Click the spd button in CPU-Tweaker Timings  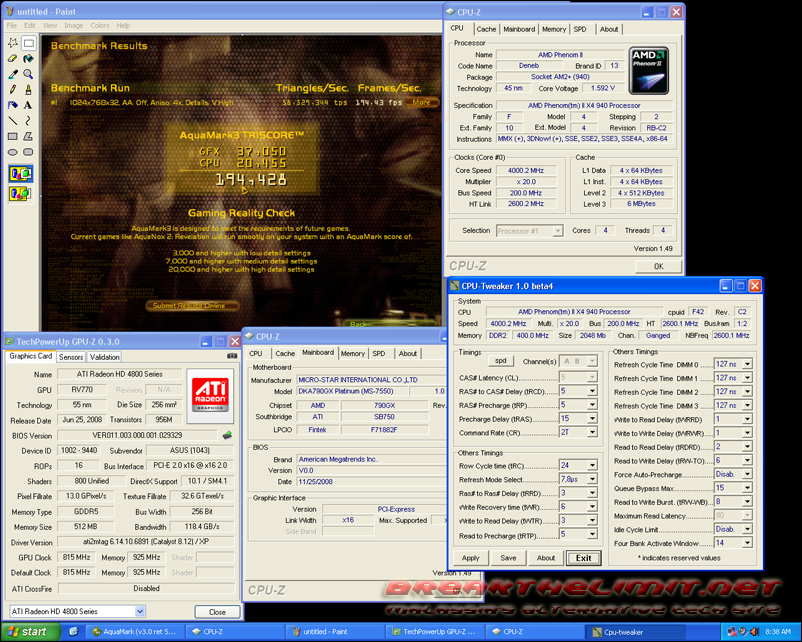click(500, 361)
